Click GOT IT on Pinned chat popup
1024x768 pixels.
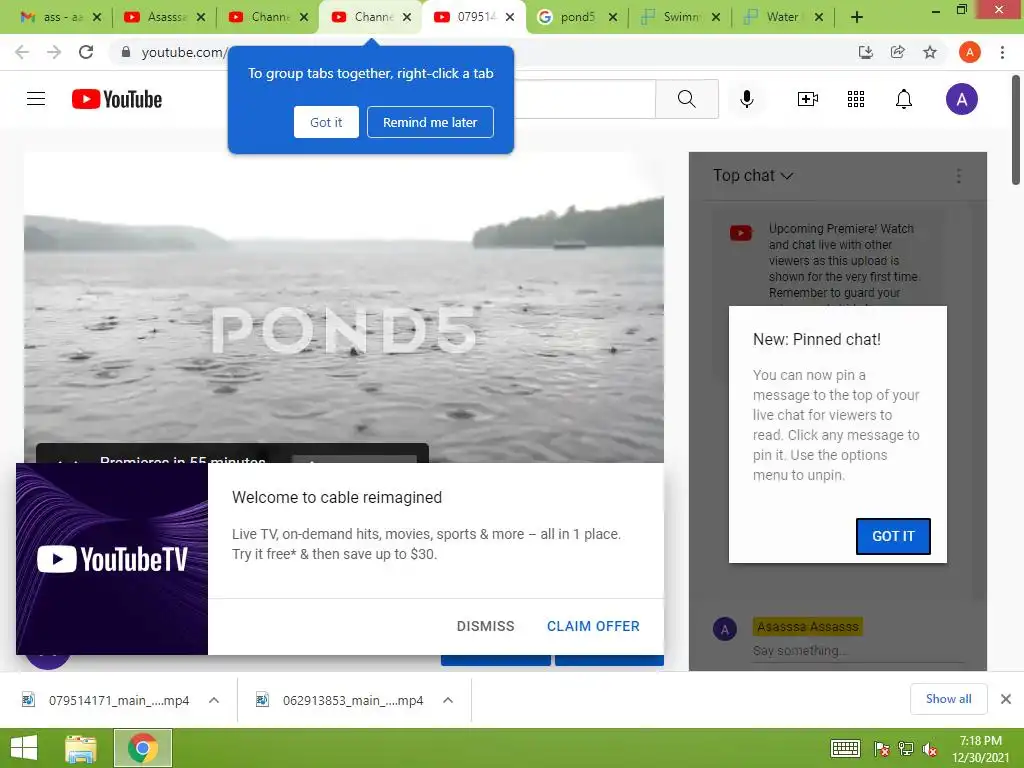click(893, 536)
